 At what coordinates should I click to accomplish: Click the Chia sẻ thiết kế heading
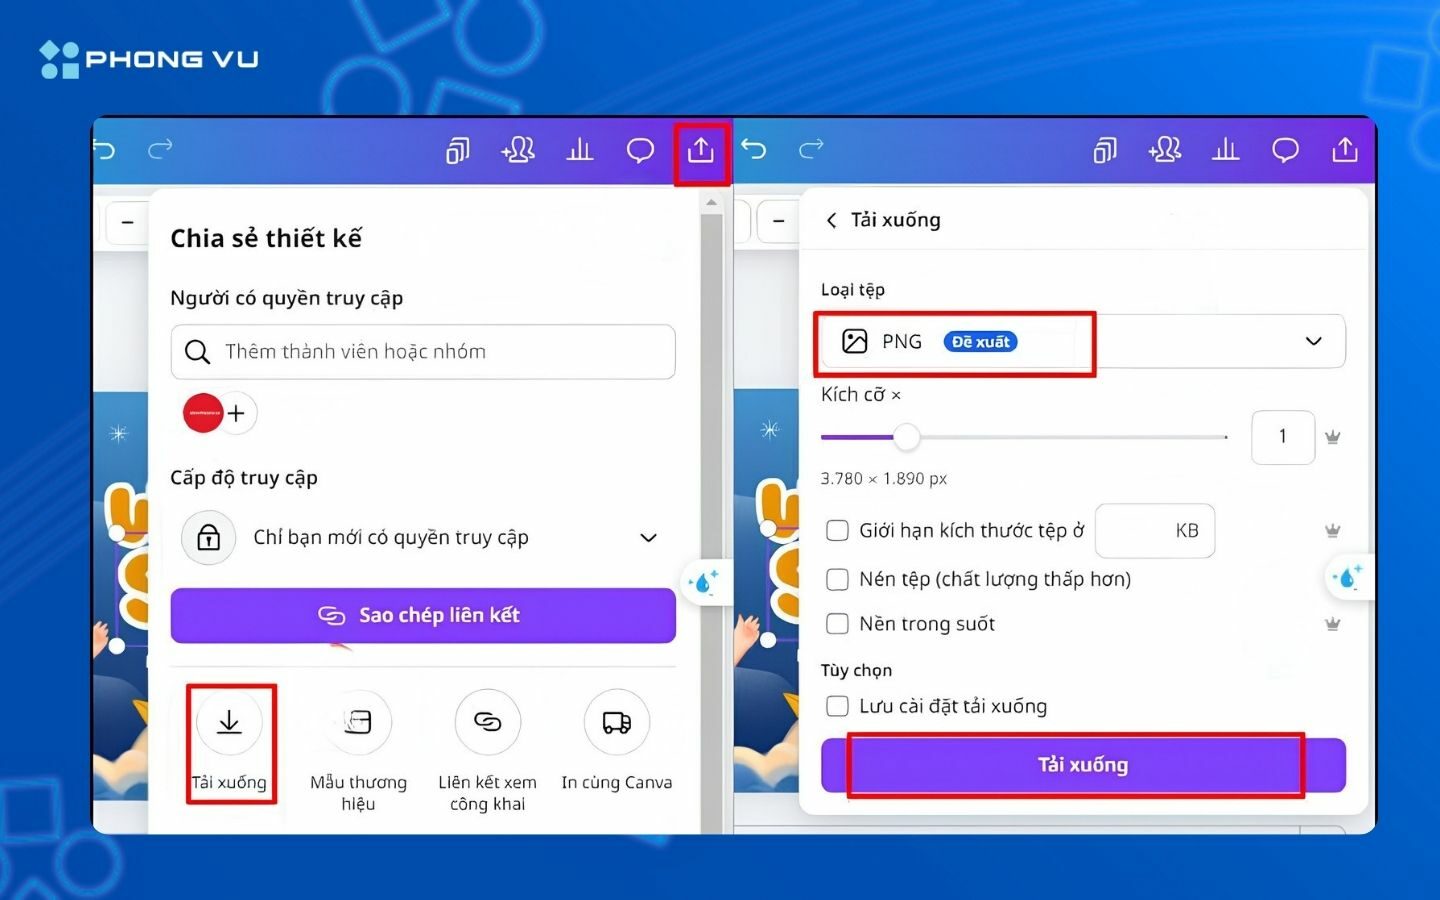[x=266, y=238]
